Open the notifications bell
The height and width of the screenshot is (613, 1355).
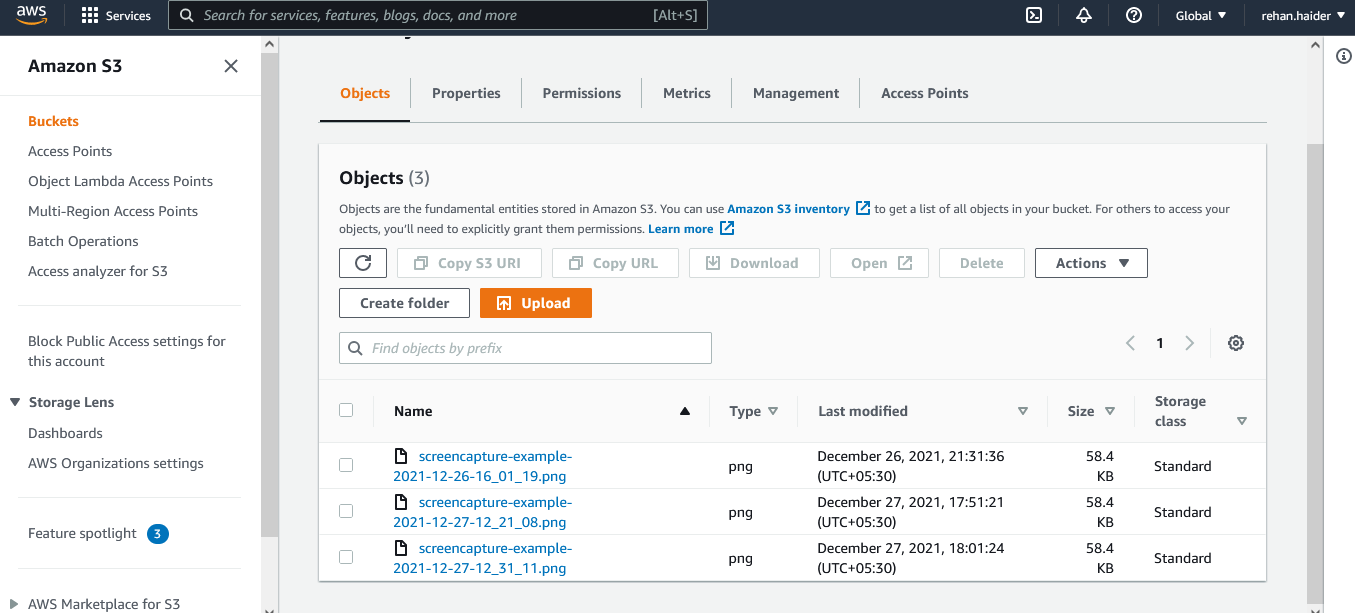[1084, 15]
